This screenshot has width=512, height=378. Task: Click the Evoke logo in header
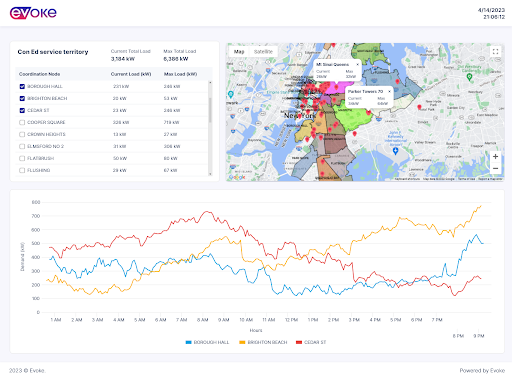[33, 13]
